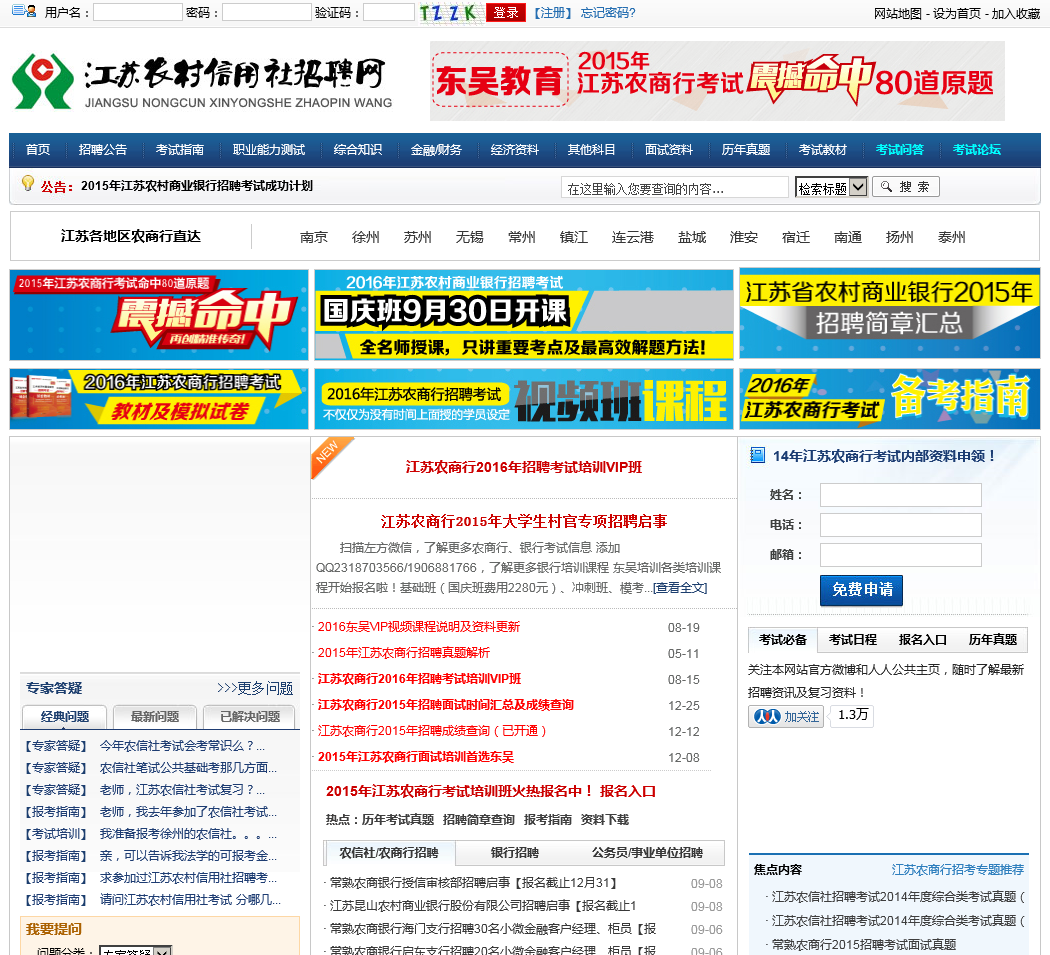Open the 历年真题 nav item
This screenshot has width=1050, height=955.
[746, 149]
